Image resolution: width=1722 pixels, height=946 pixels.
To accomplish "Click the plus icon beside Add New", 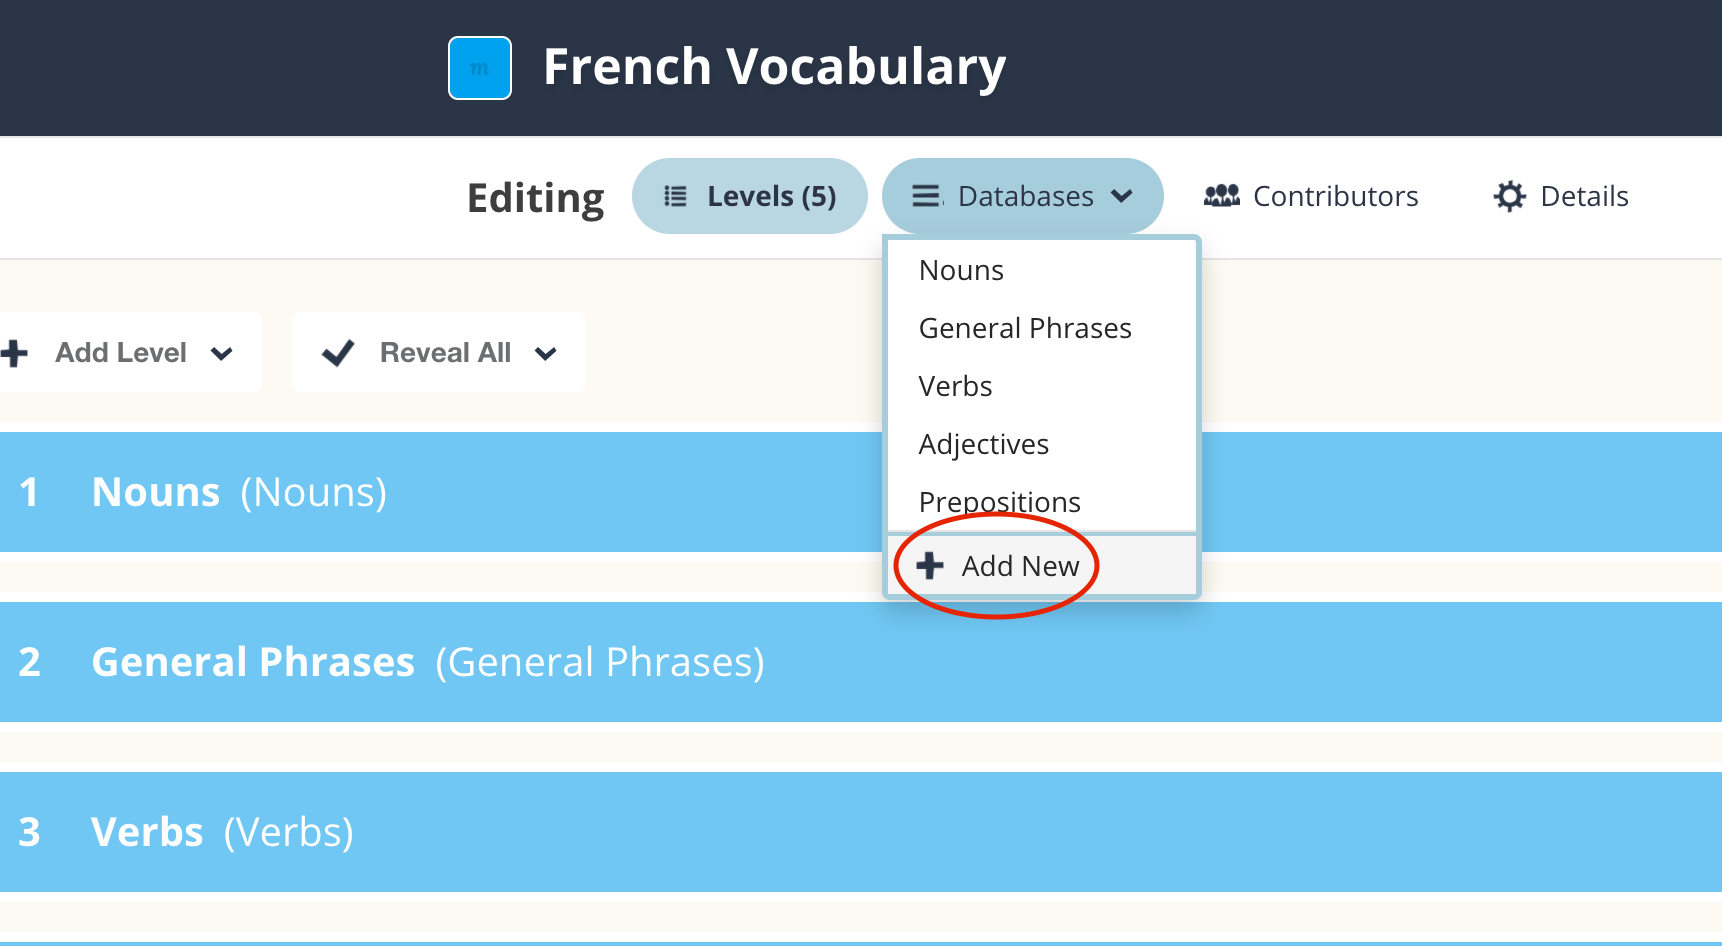I will point(930,566).
